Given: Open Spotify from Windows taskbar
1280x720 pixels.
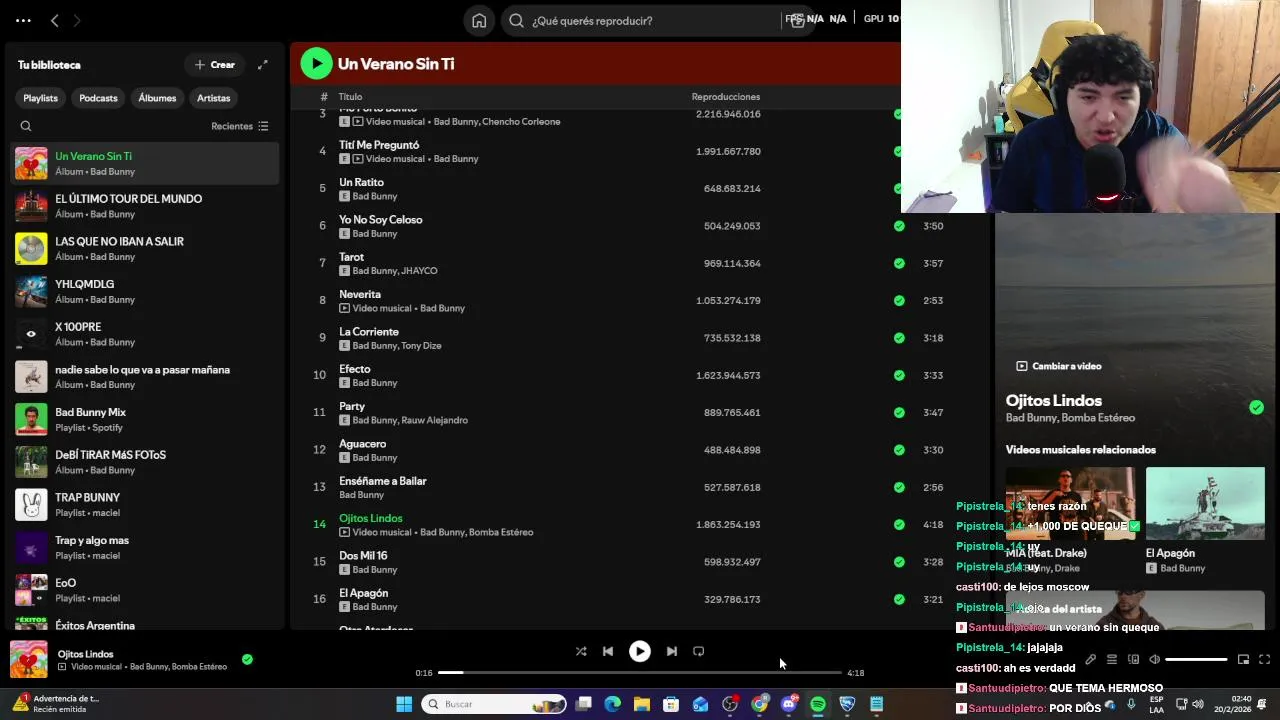Looking at the screenshot, I should tap(818, 704).
